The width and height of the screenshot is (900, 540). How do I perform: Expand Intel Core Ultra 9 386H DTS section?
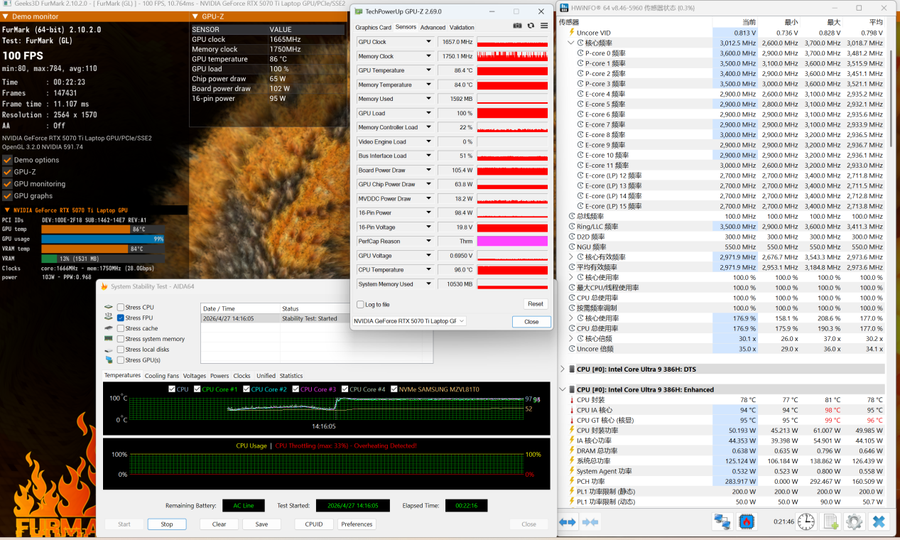click(x=562, y=369)
